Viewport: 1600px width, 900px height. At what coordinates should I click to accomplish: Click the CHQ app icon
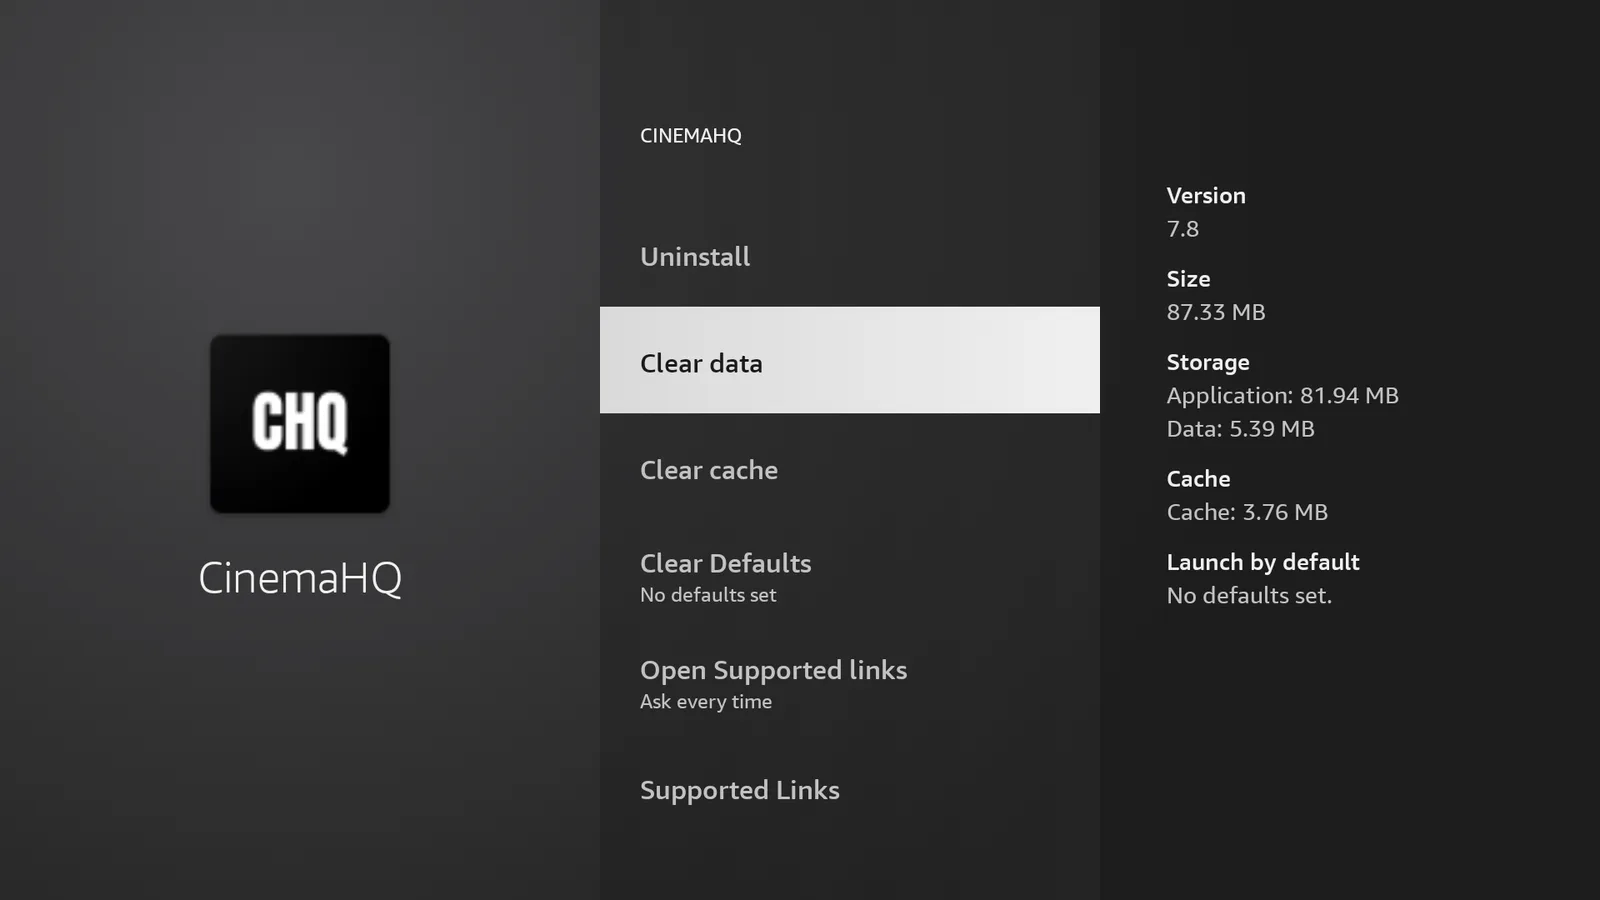click(300, 424)
